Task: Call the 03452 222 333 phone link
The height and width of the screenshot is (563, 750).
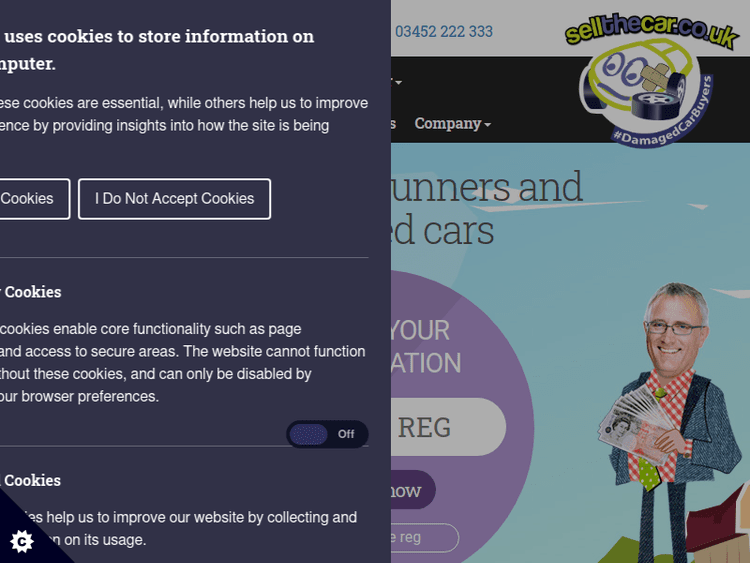Action: (443, 32)
